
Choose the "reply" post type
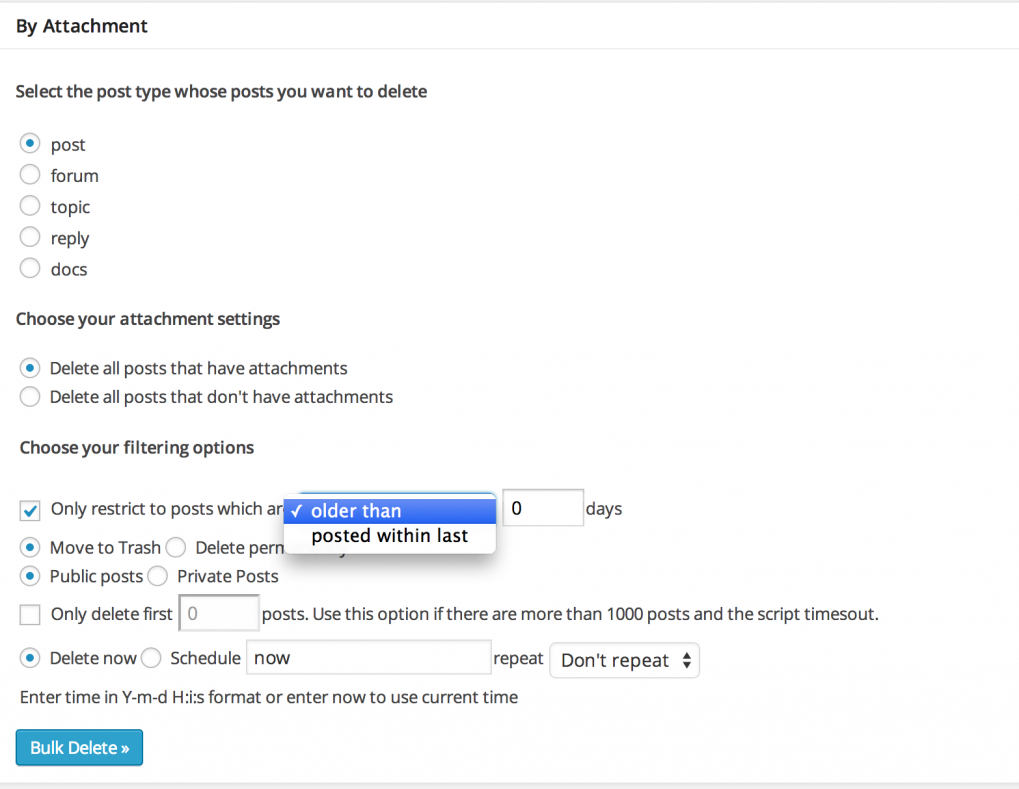click(x=29, y=238)
